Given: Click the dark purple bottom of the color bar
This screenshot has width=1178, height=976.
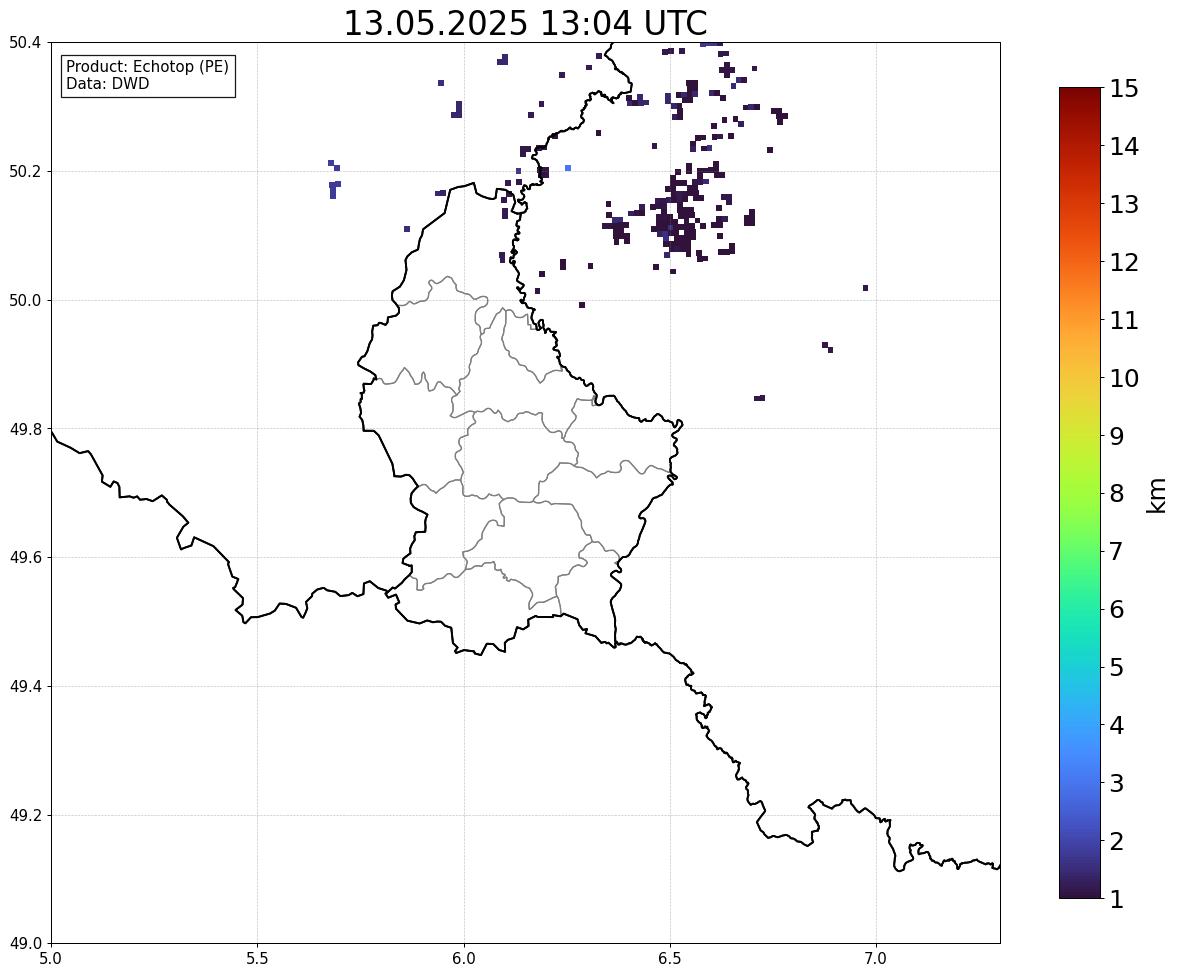Looking at the screenshot, I should click(x=1080, y=887).
